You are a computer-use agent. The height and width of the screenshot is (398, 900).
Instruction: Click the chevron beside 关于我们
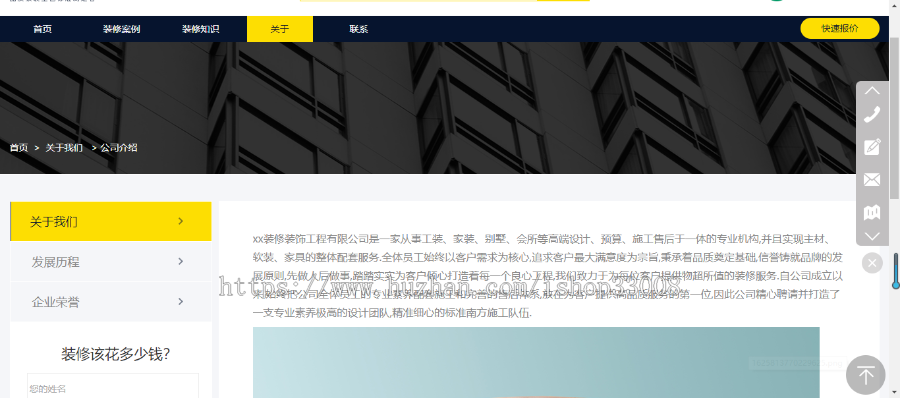[x=180, y=221]
